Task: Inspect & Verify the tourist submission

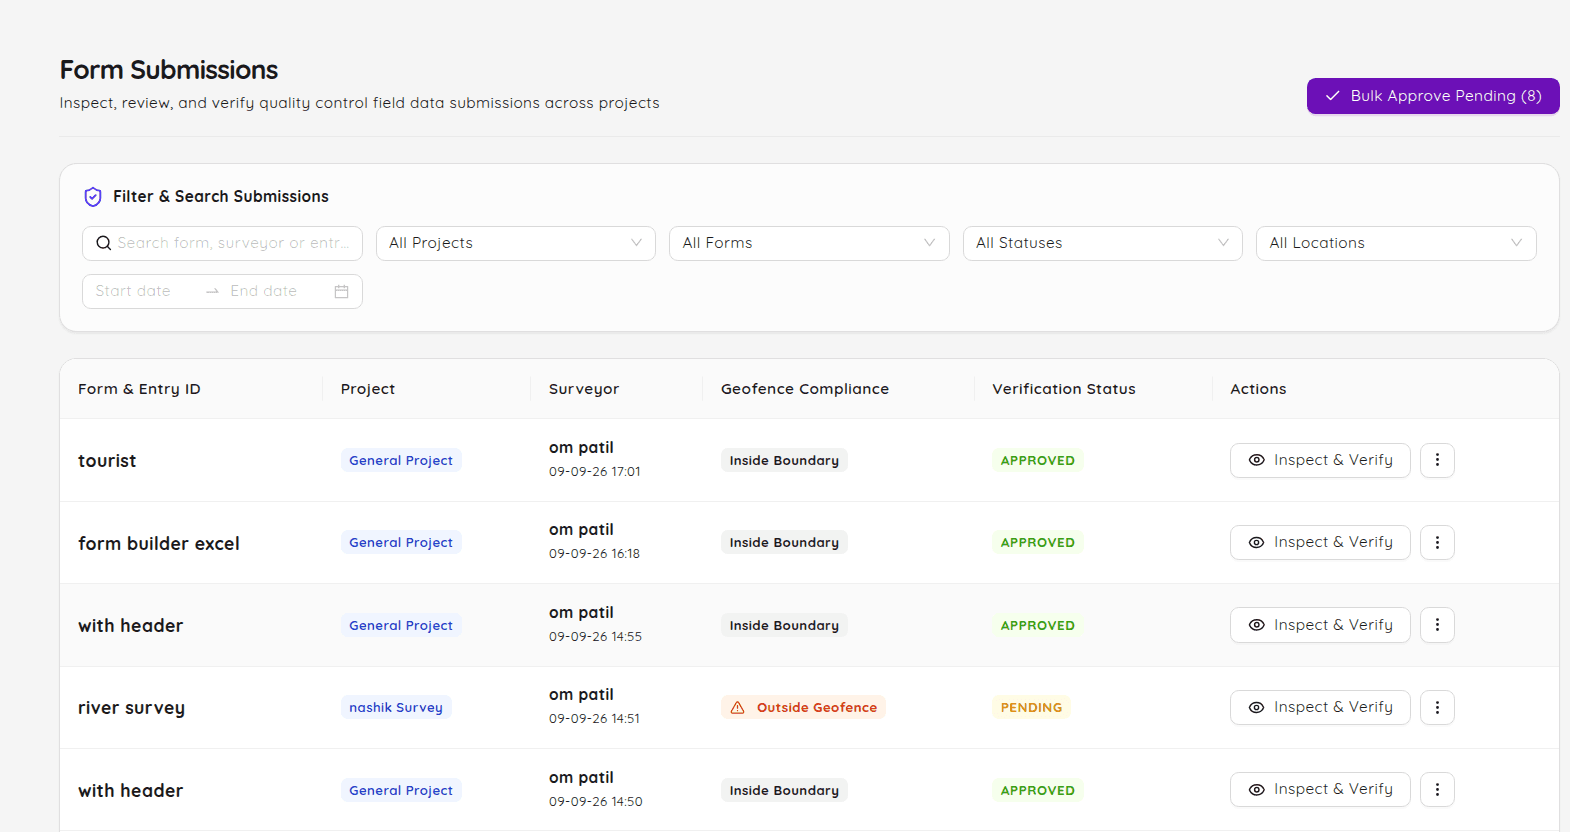Action: click(1320, 460)
